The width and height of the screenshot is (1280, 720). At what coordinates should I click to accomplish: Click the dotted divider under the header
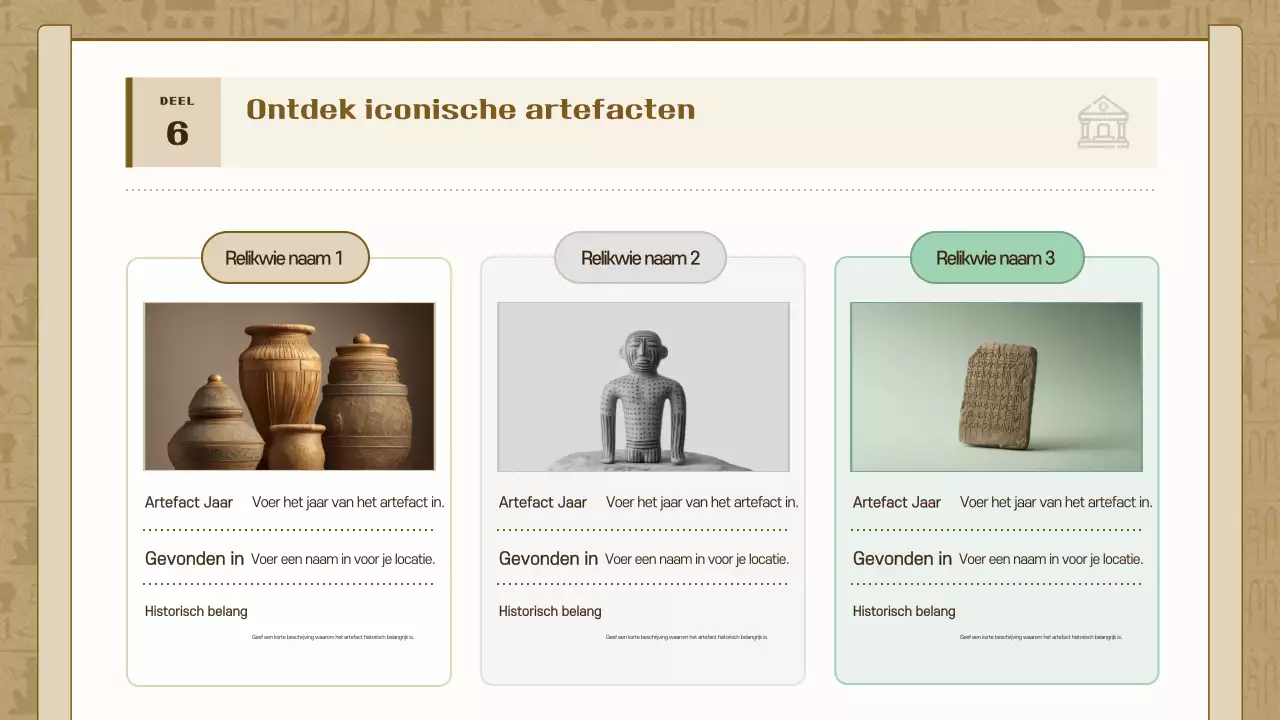click(640, 189)
